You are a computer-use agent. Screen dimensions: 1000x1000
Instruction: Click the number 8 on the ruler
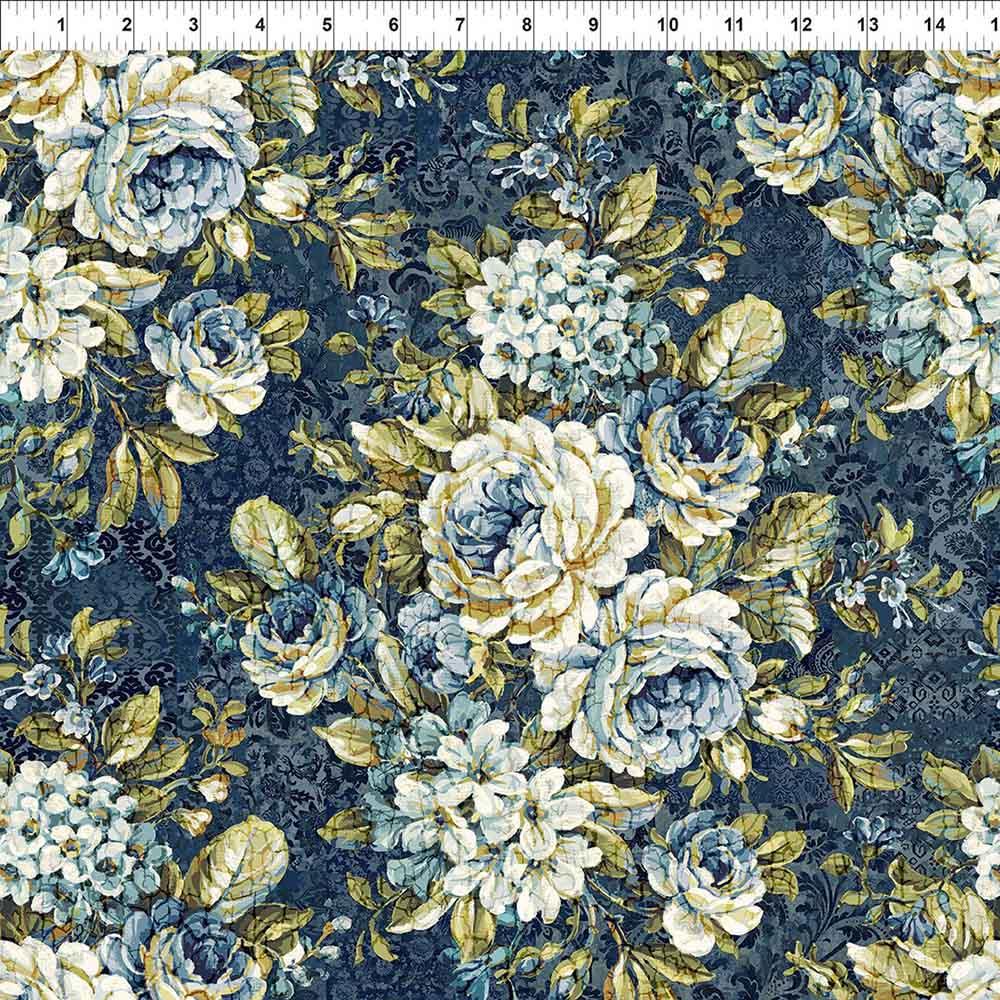pos(527,25)
